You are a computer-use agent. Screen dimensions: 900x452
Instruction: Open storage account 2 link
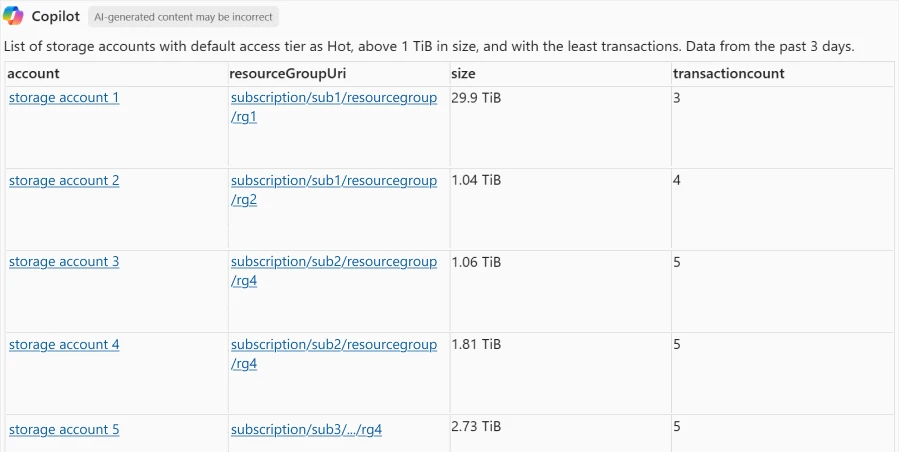(64, 181)
